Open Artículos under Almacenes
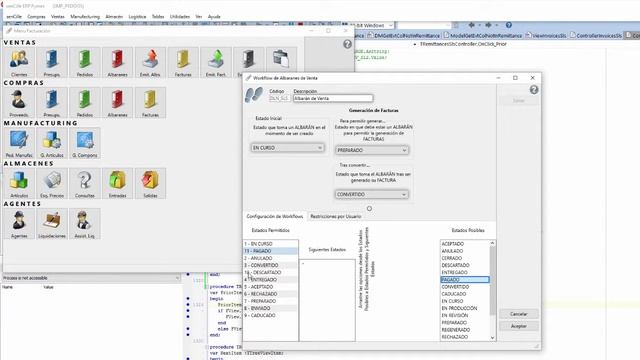Viewport: 640px width, 360px height. (x=19, y=183)
